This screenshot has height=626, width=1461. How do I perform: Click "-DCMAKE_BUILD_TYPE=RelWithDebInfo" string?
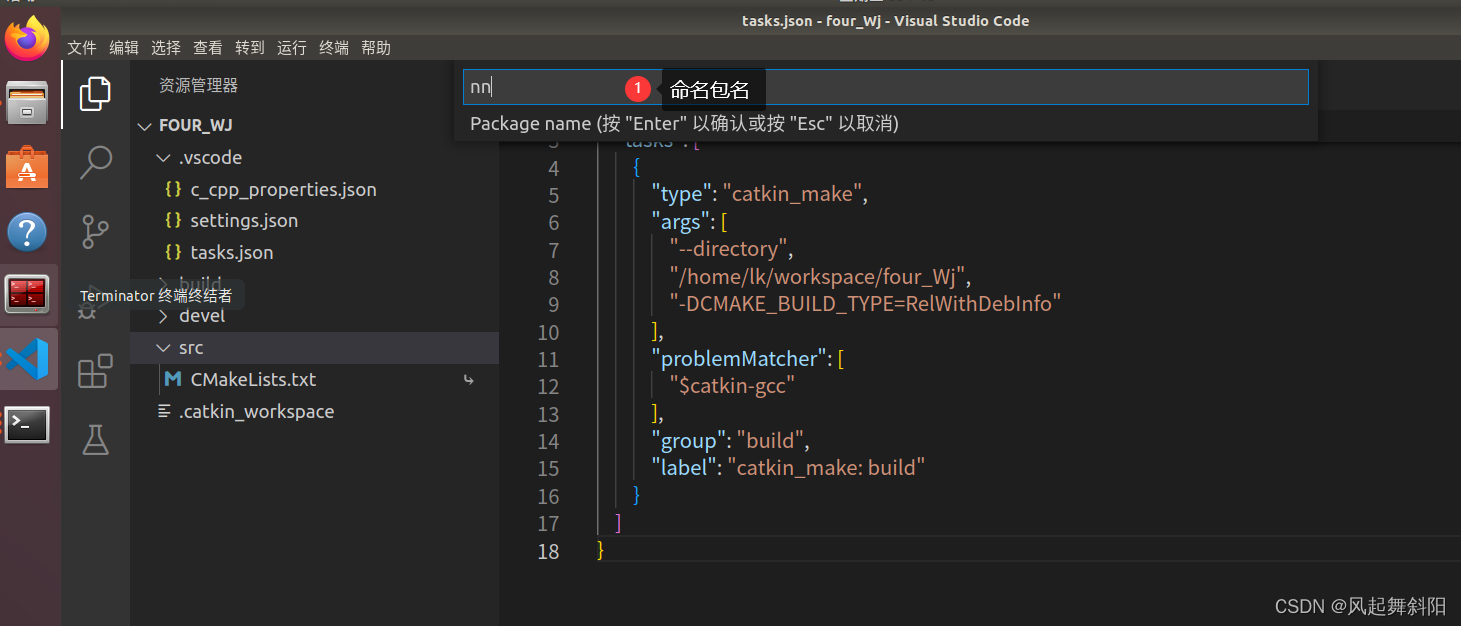tap(865, 304)
